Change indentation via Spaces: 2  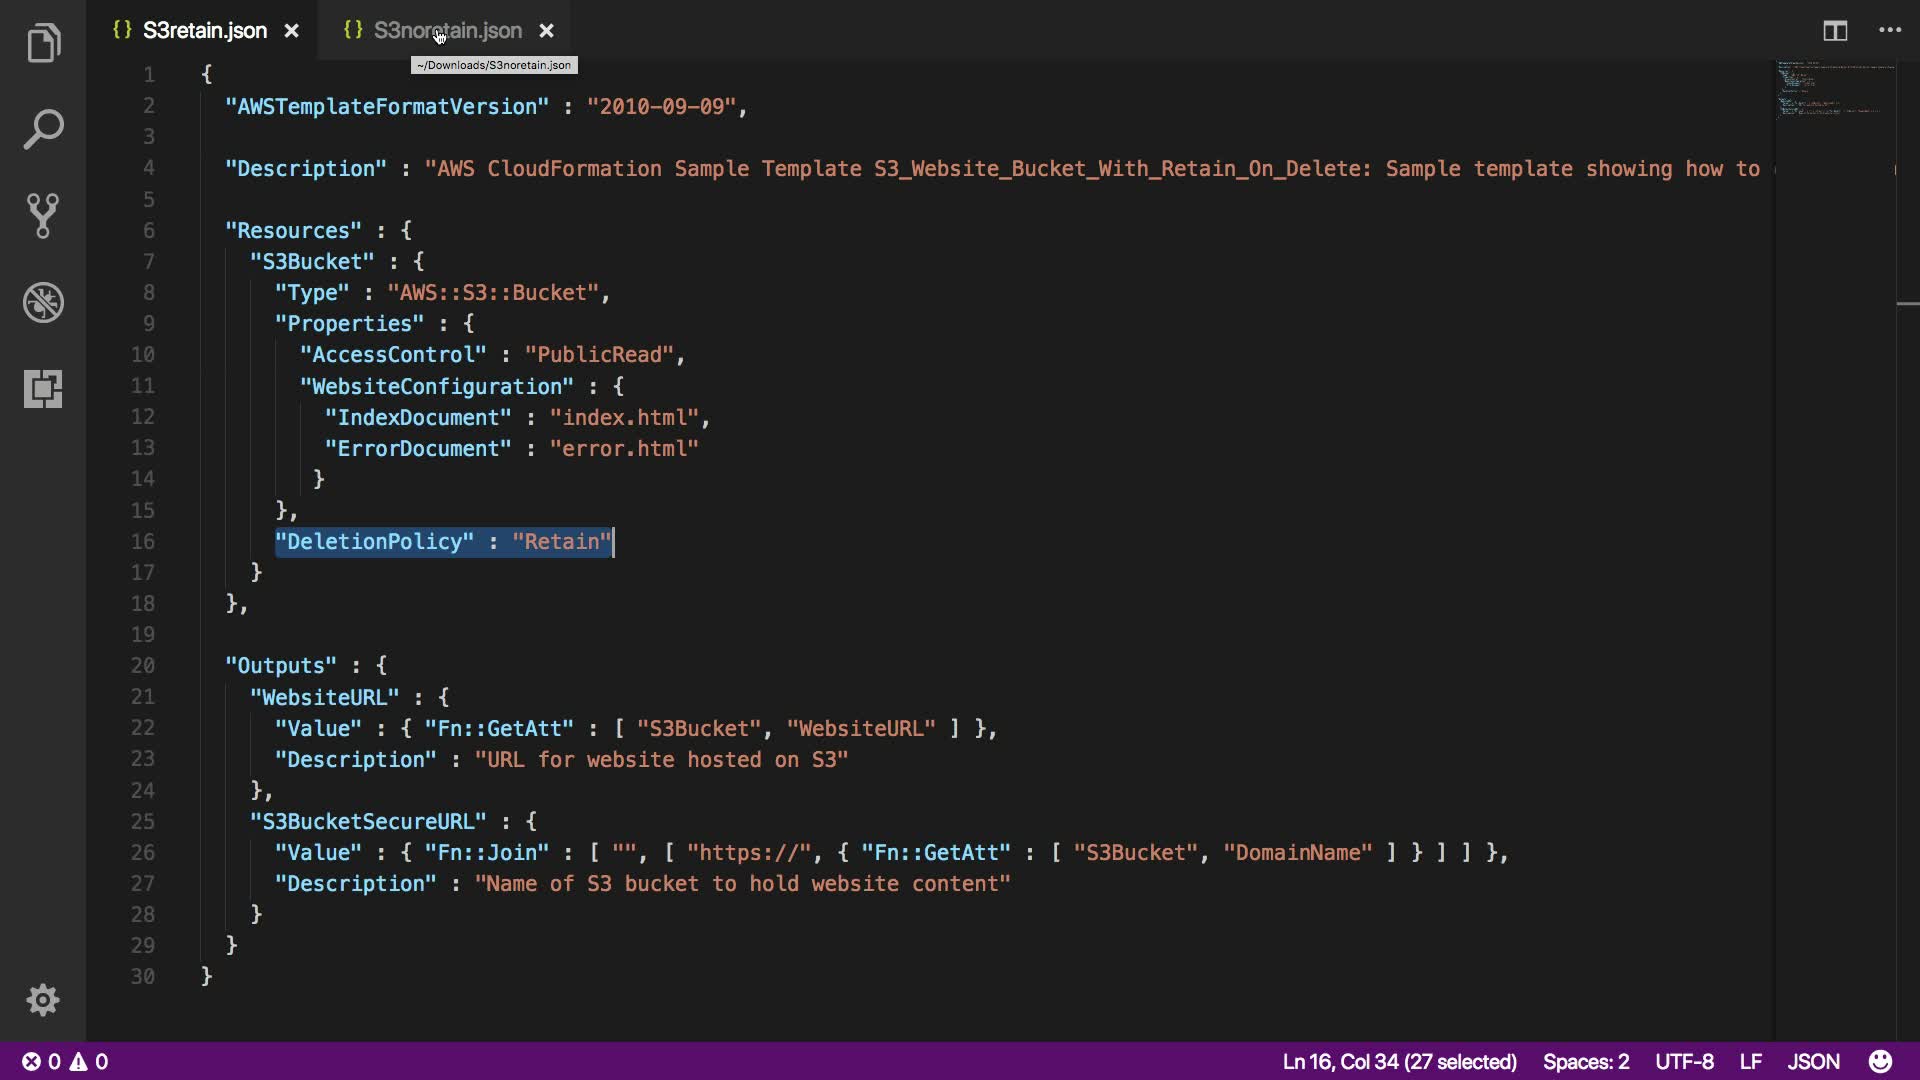[1585, 1061]
